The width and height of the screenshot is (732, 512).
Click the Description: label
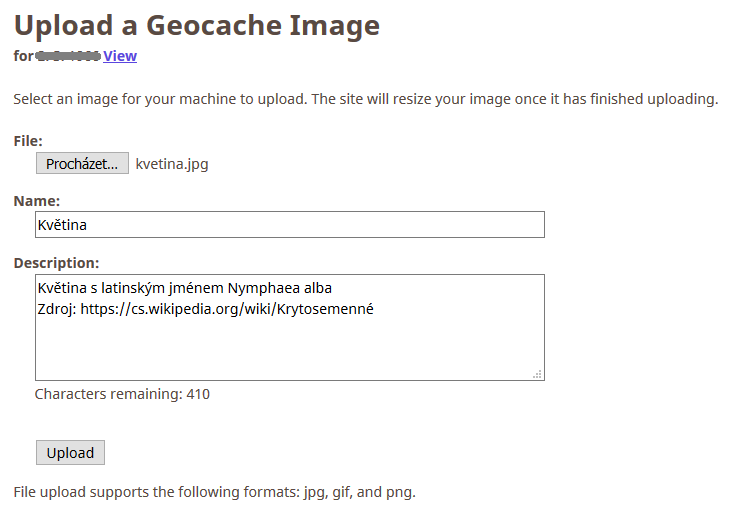click(x=56, y=263)
